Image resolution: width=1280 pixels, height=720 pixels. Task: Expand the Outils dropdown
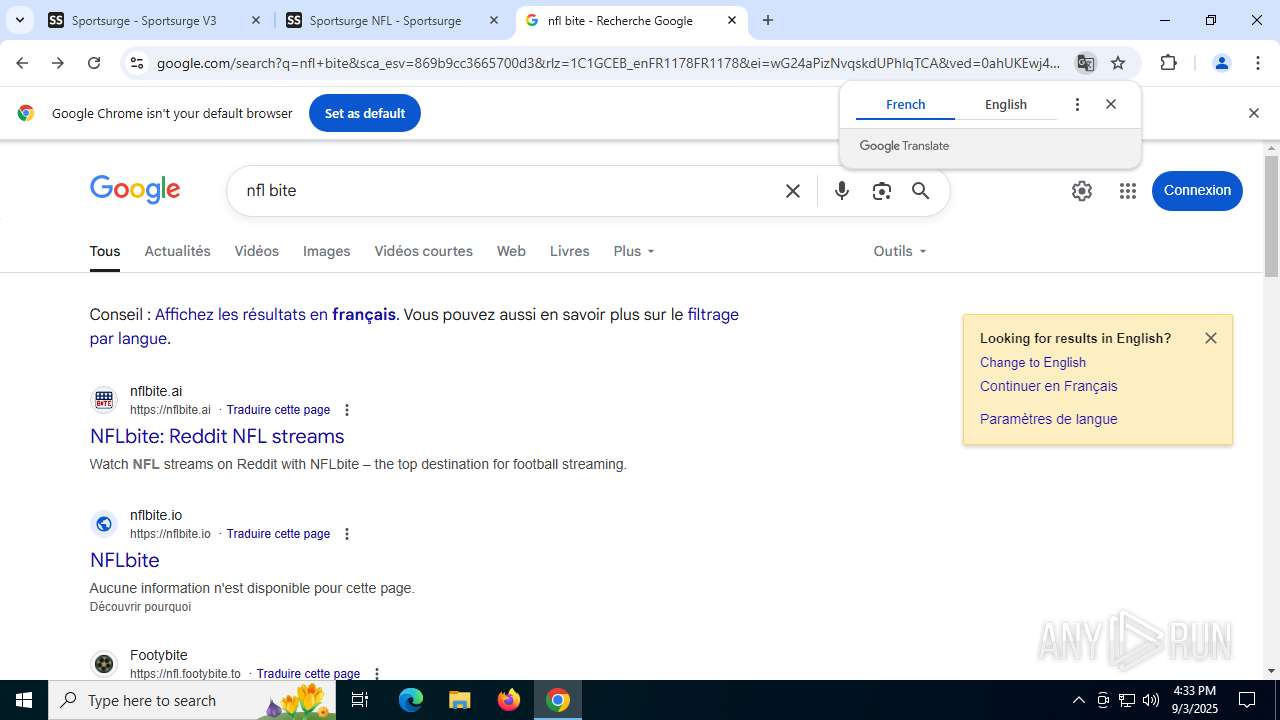(900, 251)
